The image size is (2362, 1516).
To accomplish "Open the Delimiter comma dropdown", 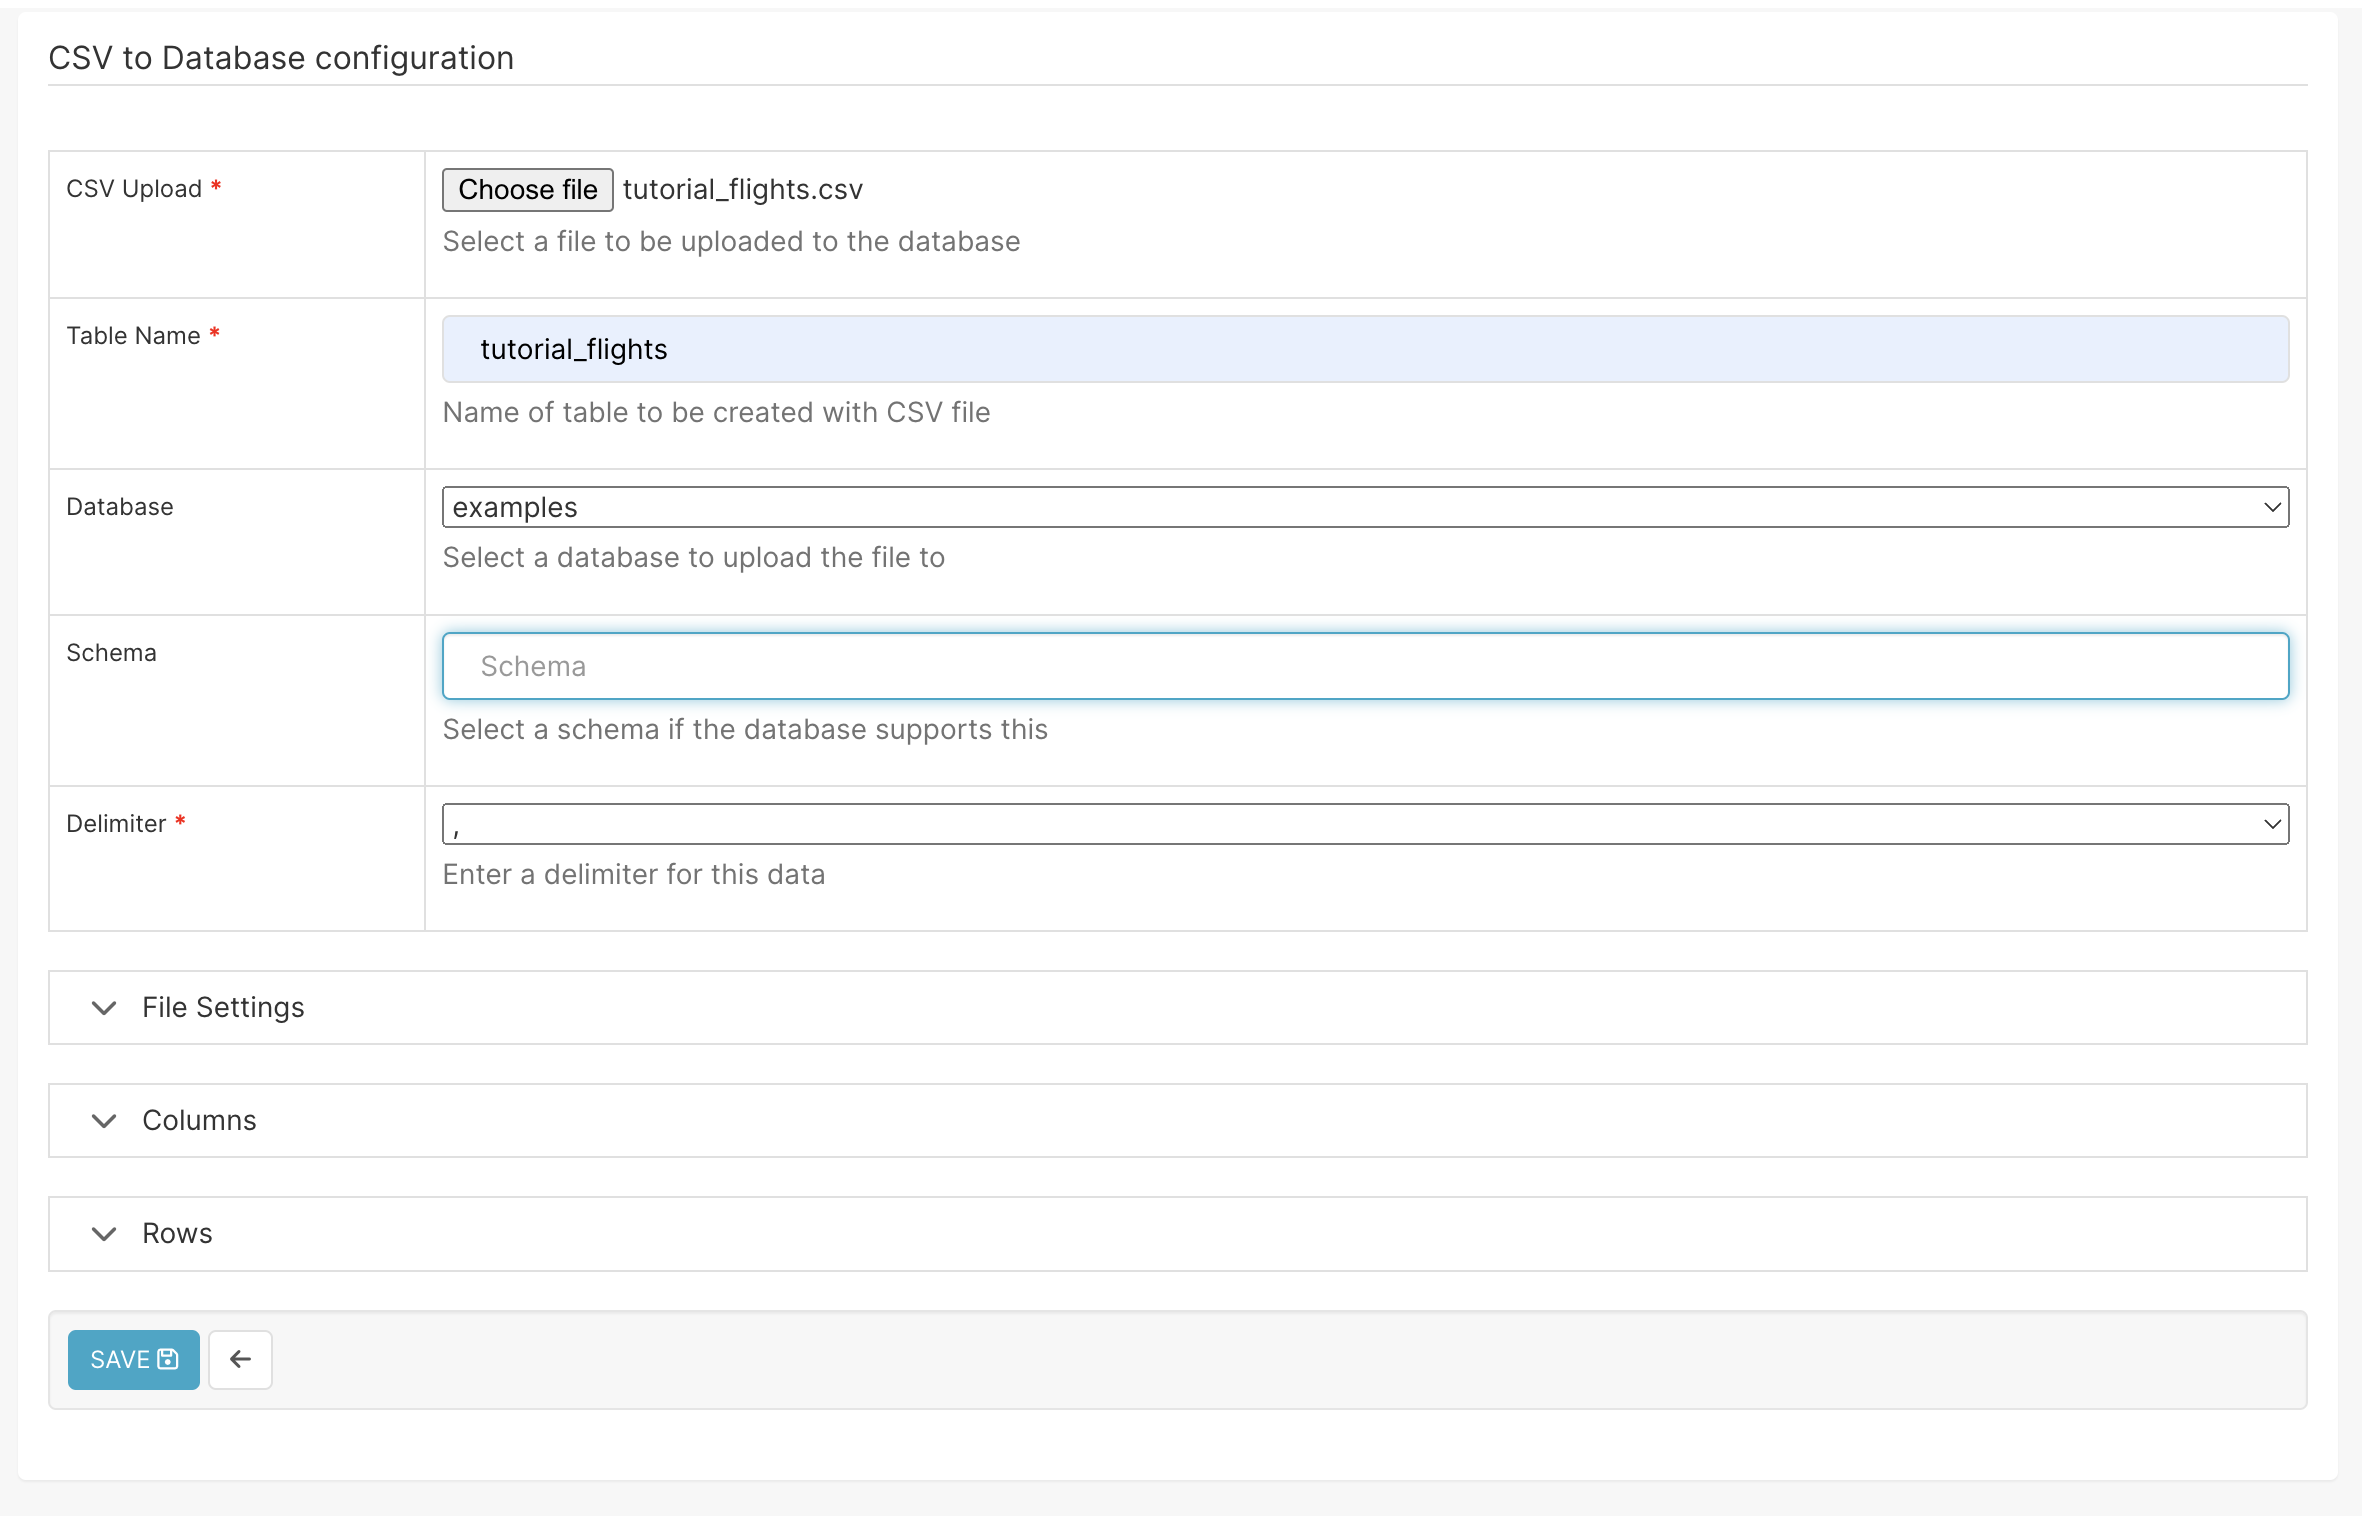I will (x=1364, y=825).
